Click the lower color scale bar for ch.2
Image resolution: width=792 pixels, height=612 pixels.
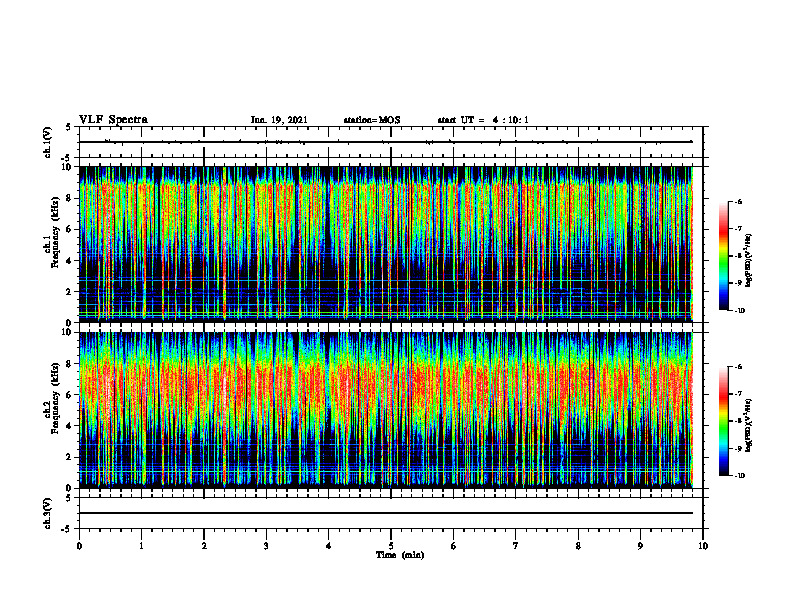[x=724, y=421]
